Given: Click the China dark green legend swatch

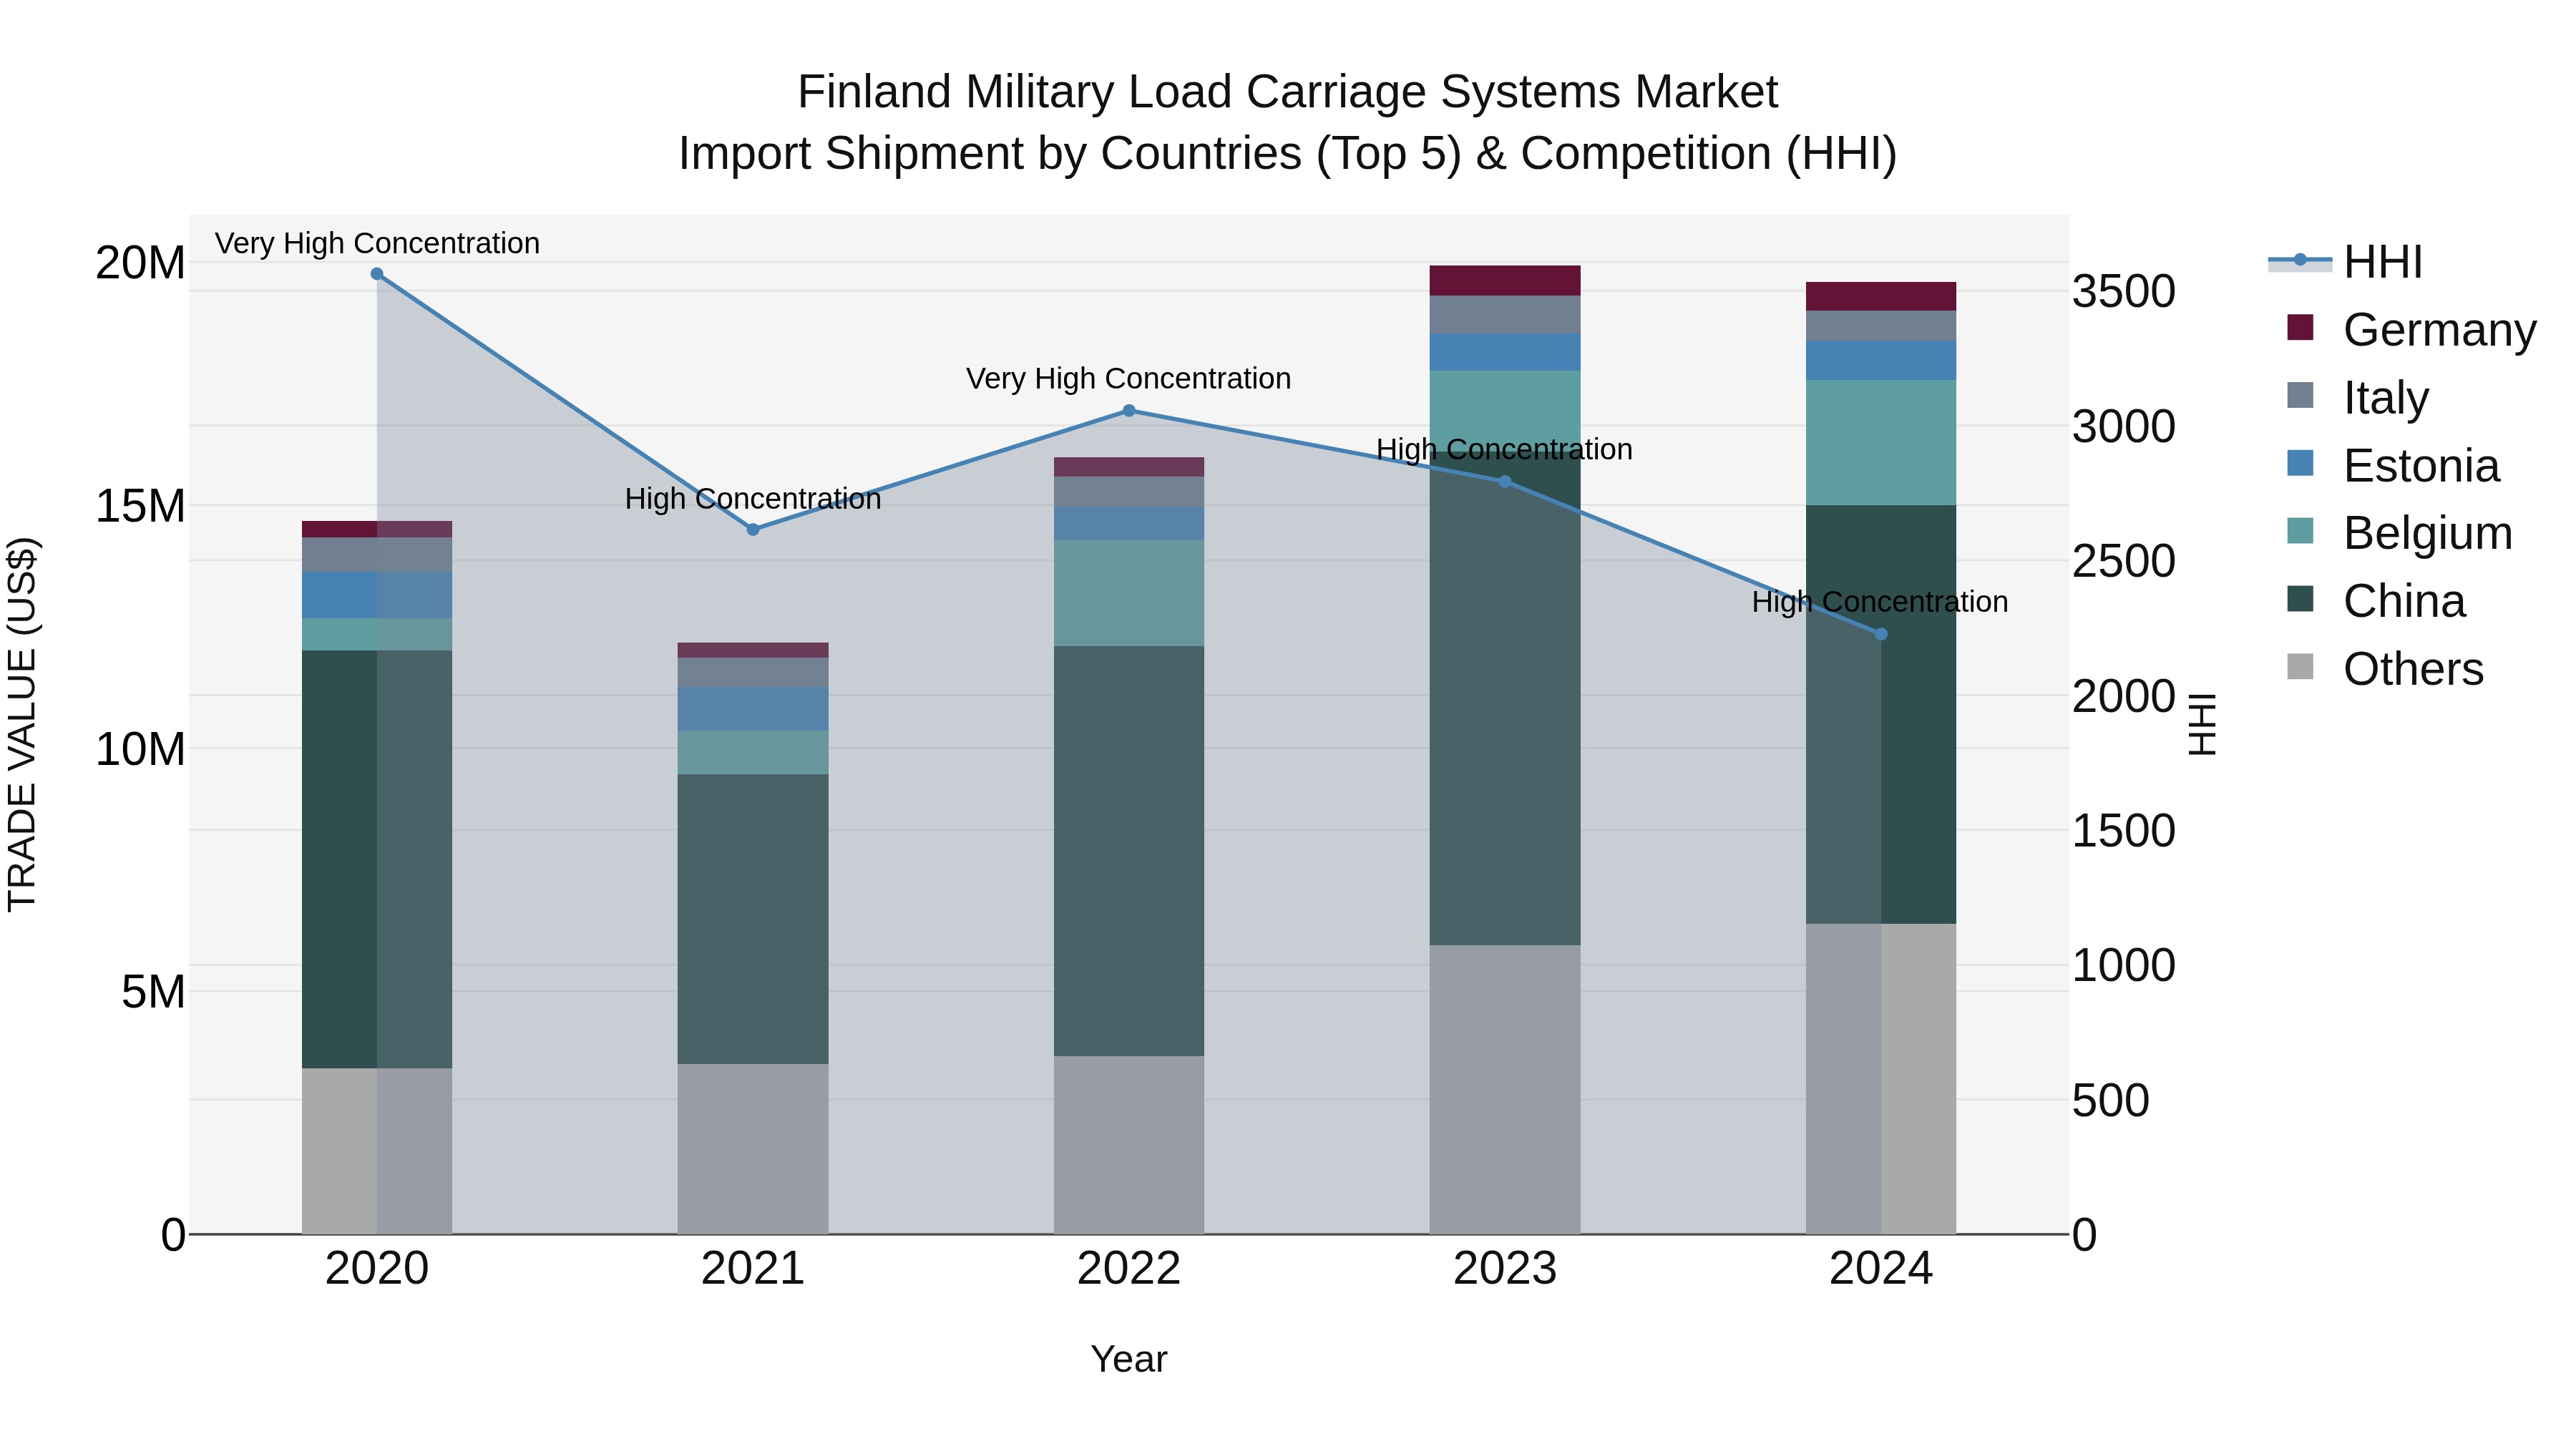Looking at the screenshot, I should (x=2300, y=598).
